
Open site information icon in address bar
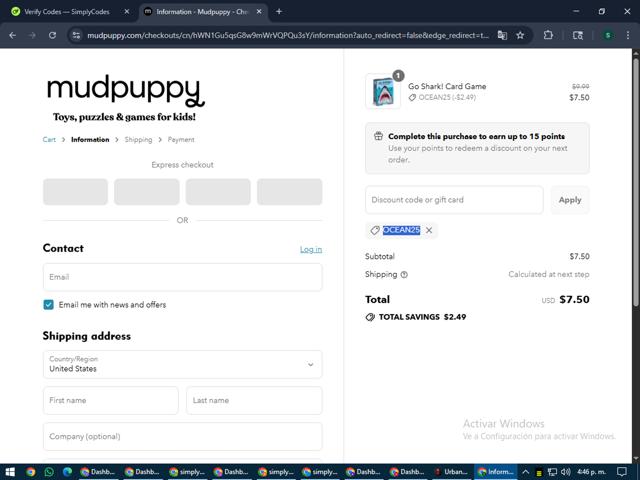tap(76, 36)
